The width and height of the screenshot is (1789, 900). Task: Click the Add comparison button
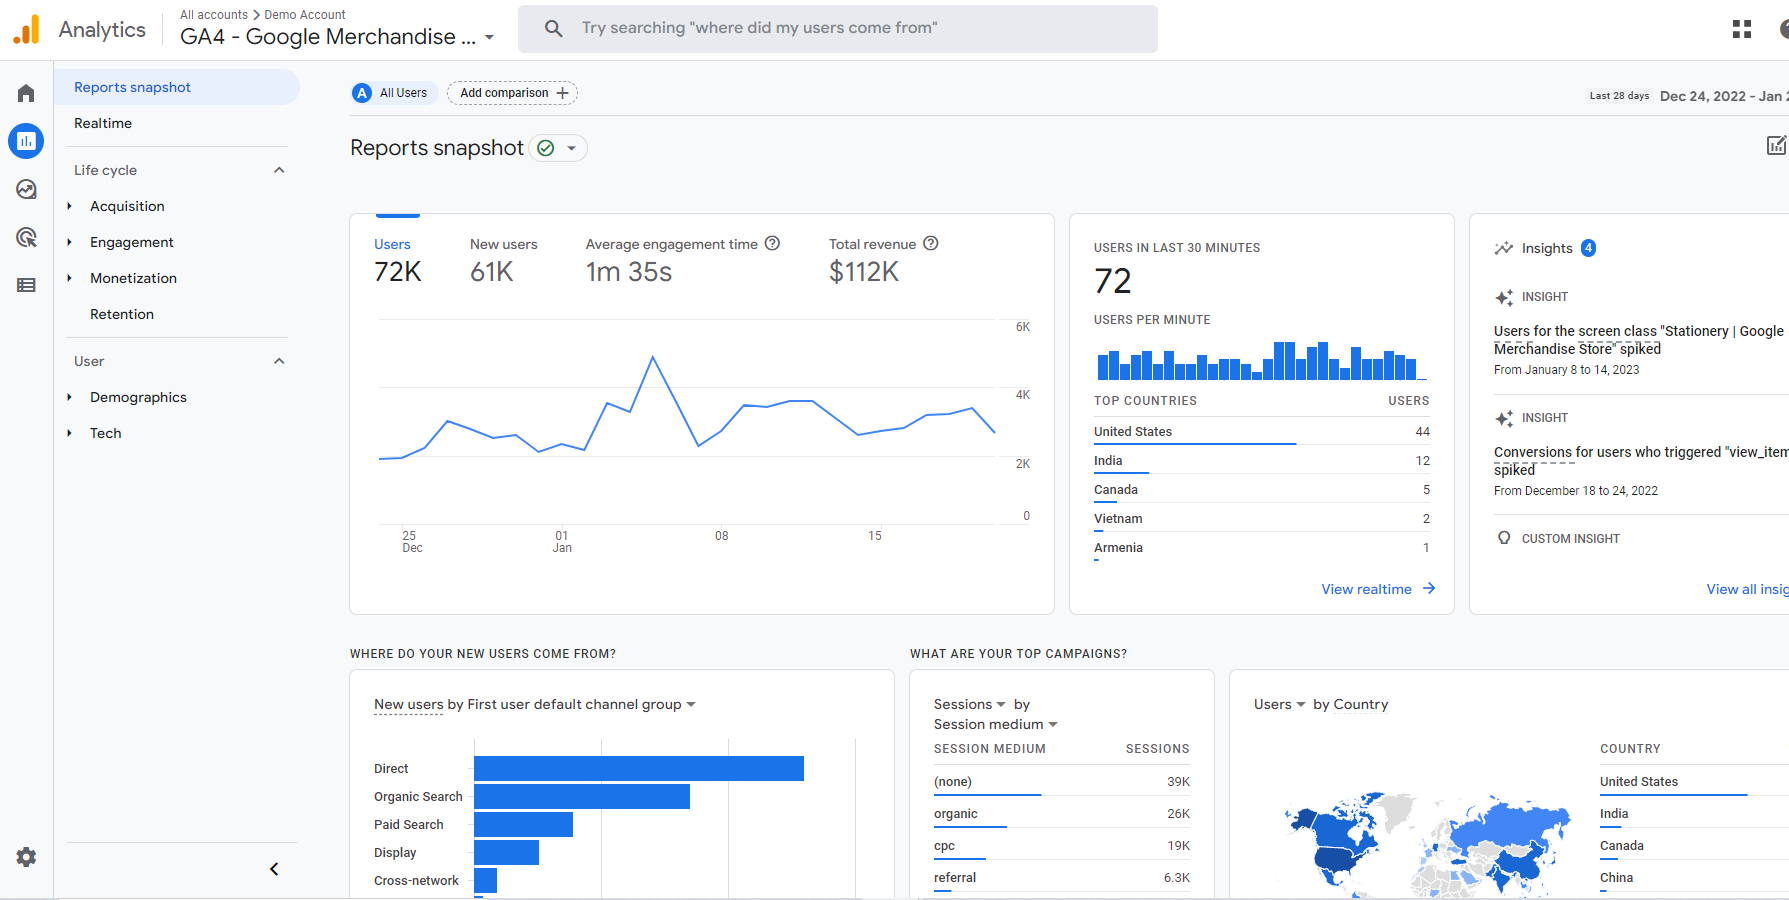pyautogui.click(x=512, y=93)
